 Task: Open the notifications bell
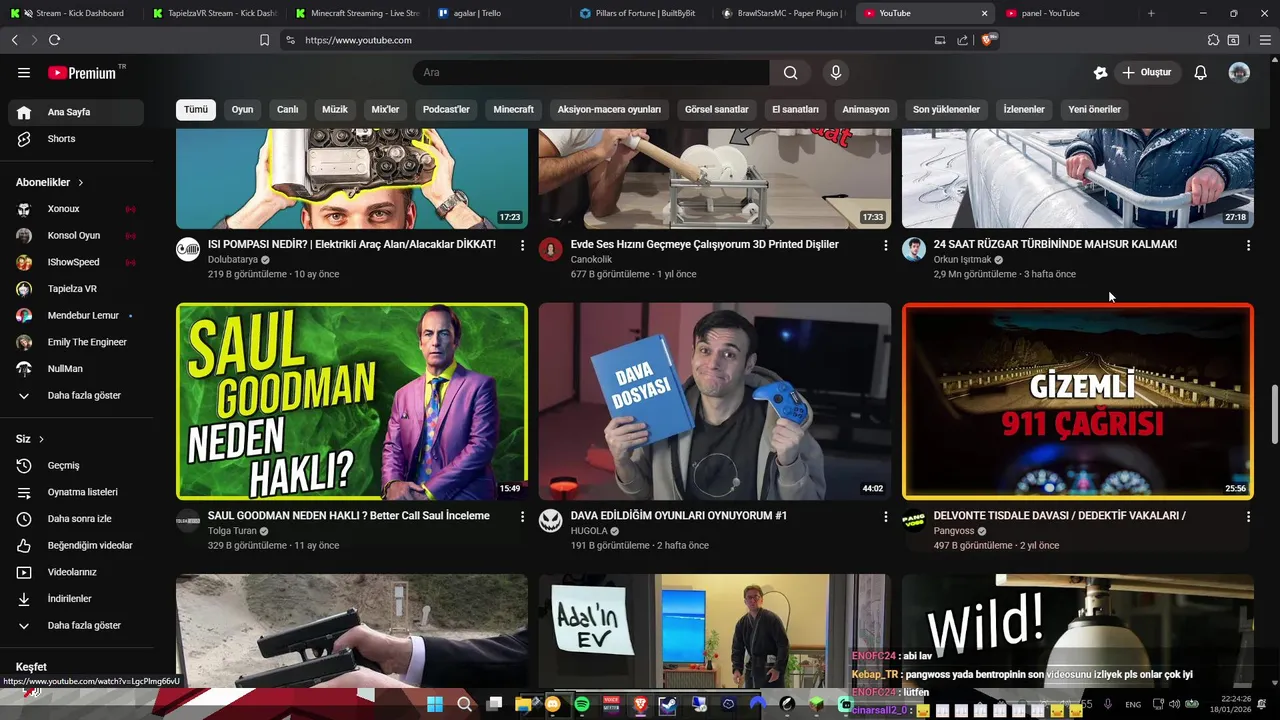click(x=1201, y=72)
